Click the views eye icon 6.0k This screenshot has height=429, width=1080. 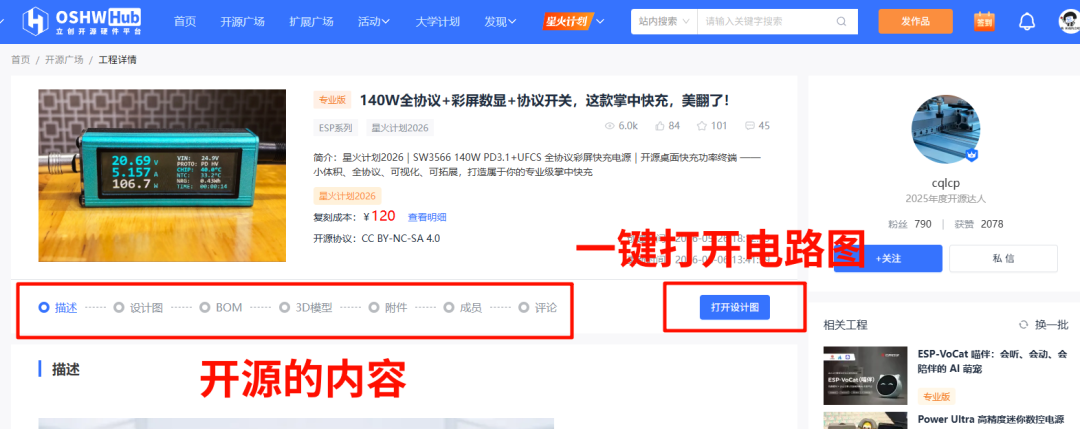pos(609,126)
